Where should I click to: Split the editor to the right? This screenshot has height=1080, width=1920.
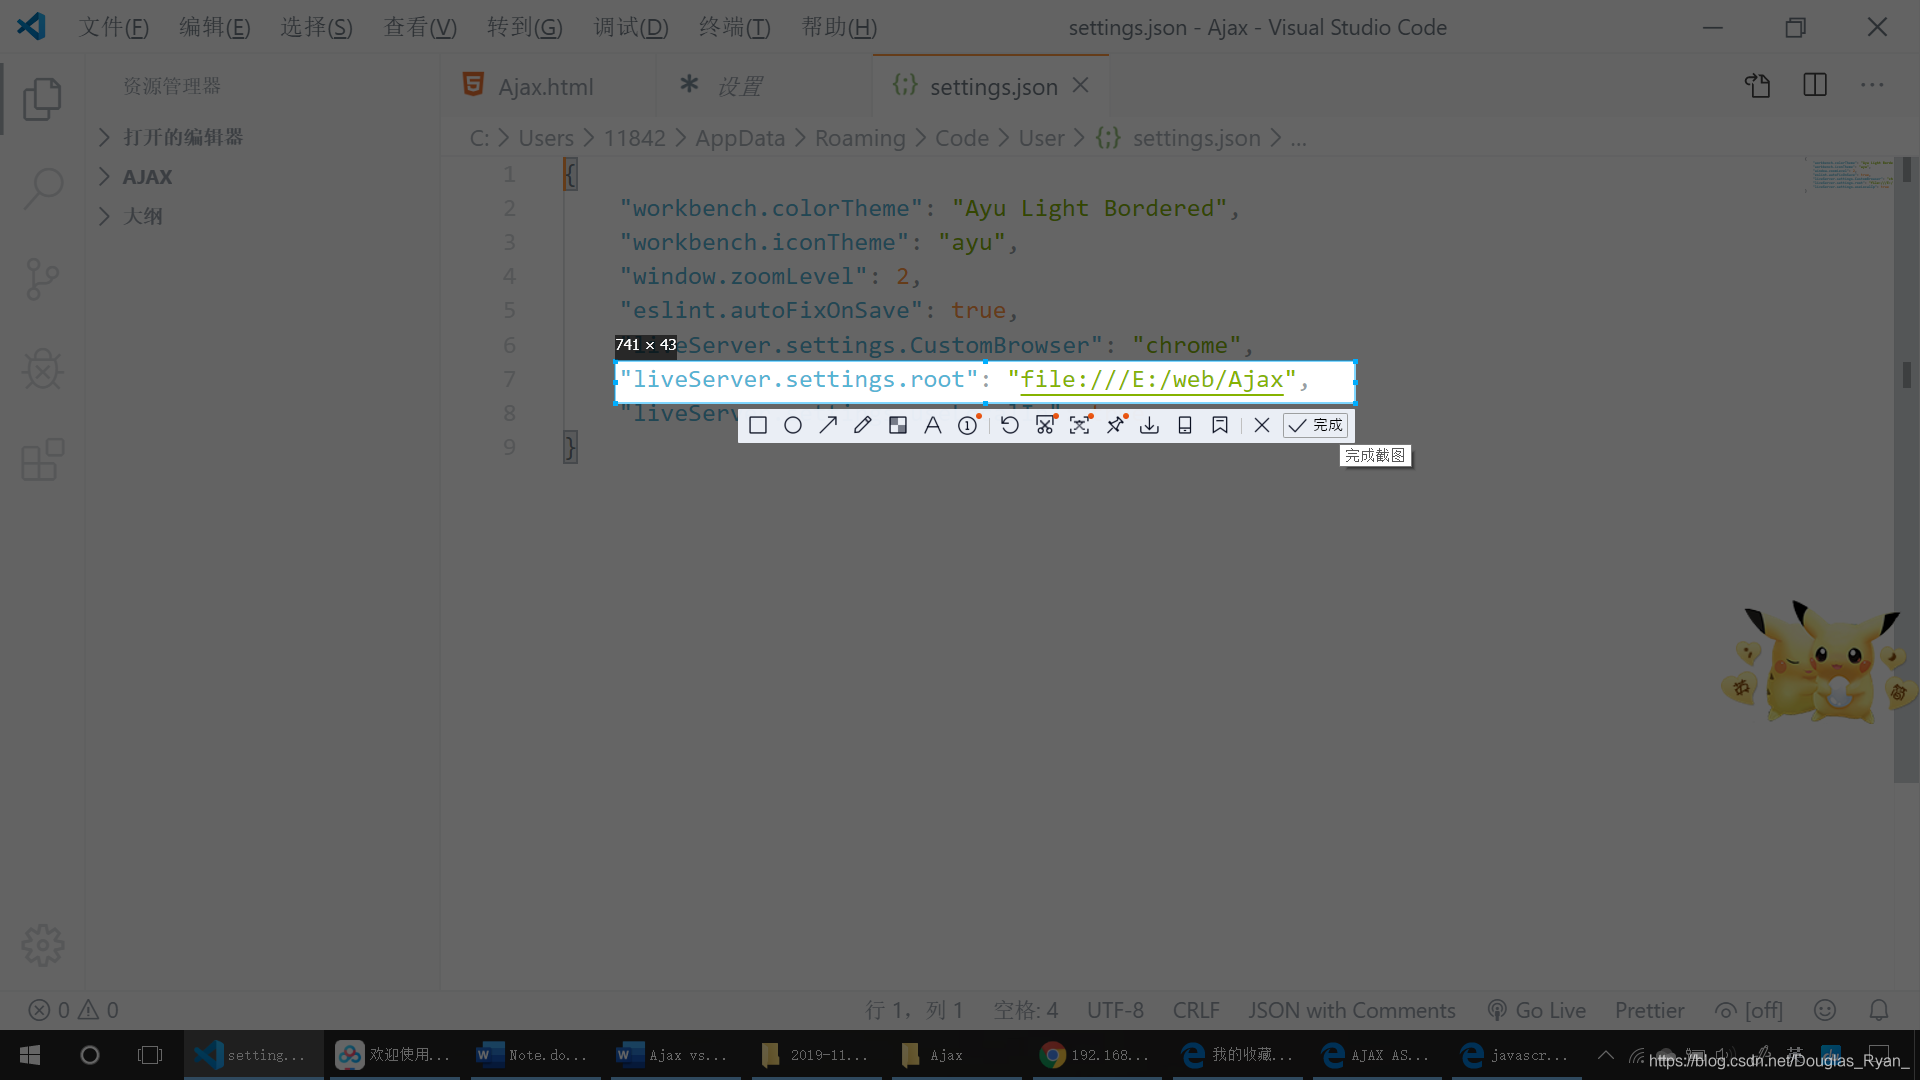pos(1815,86)
